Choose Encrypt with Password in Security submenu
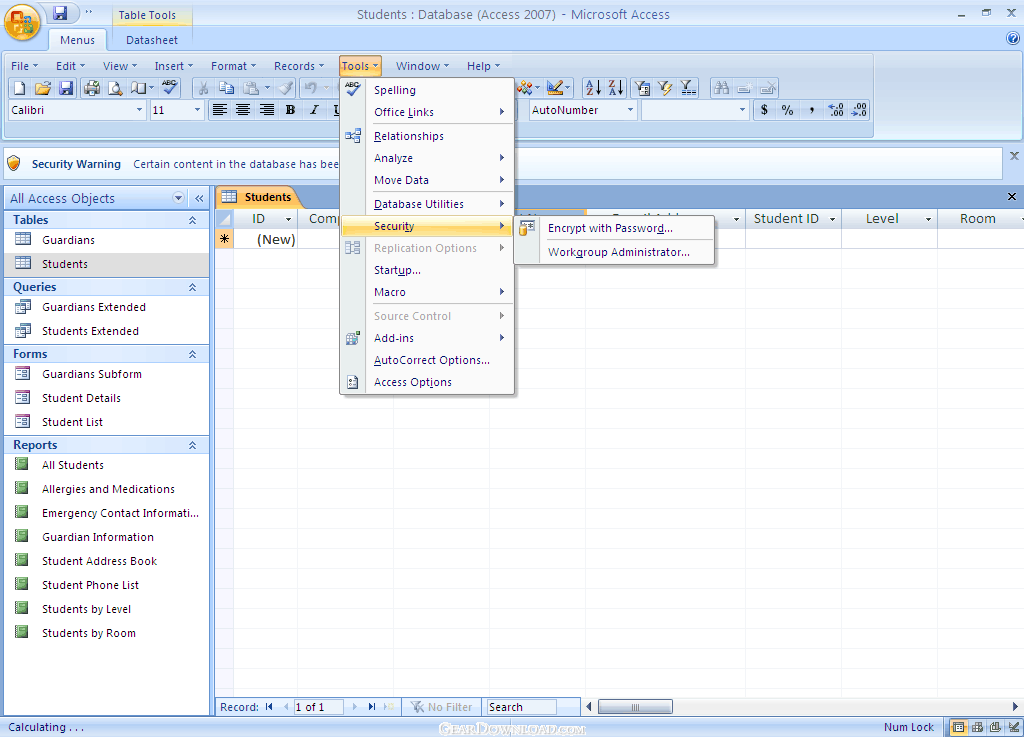1024x737 pixels. click(x=615, y=228)
